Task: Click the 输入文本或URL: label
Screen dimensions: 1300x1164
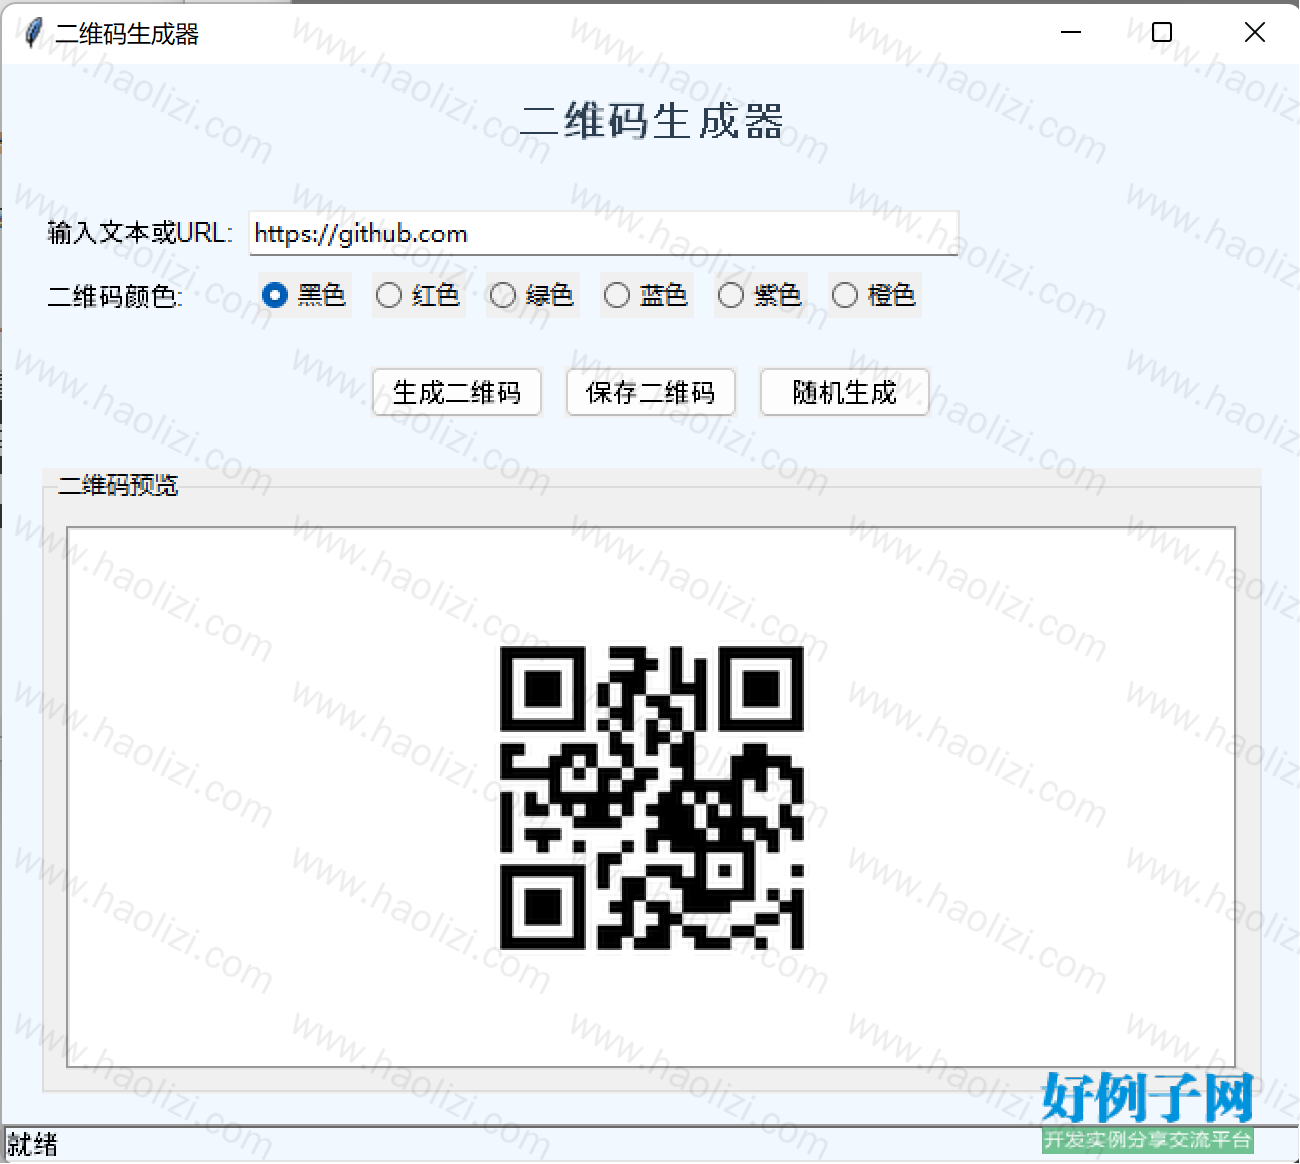Action: click(140, 233)
